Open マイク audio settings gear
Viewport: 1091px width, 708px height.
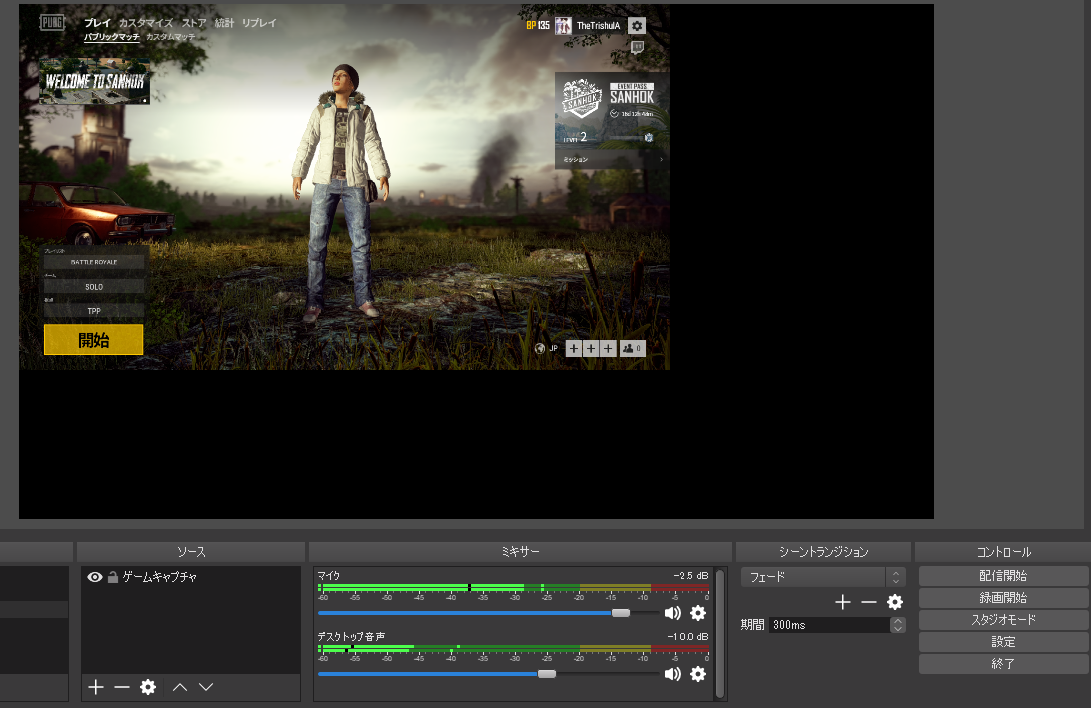click(x=698, y=613)
